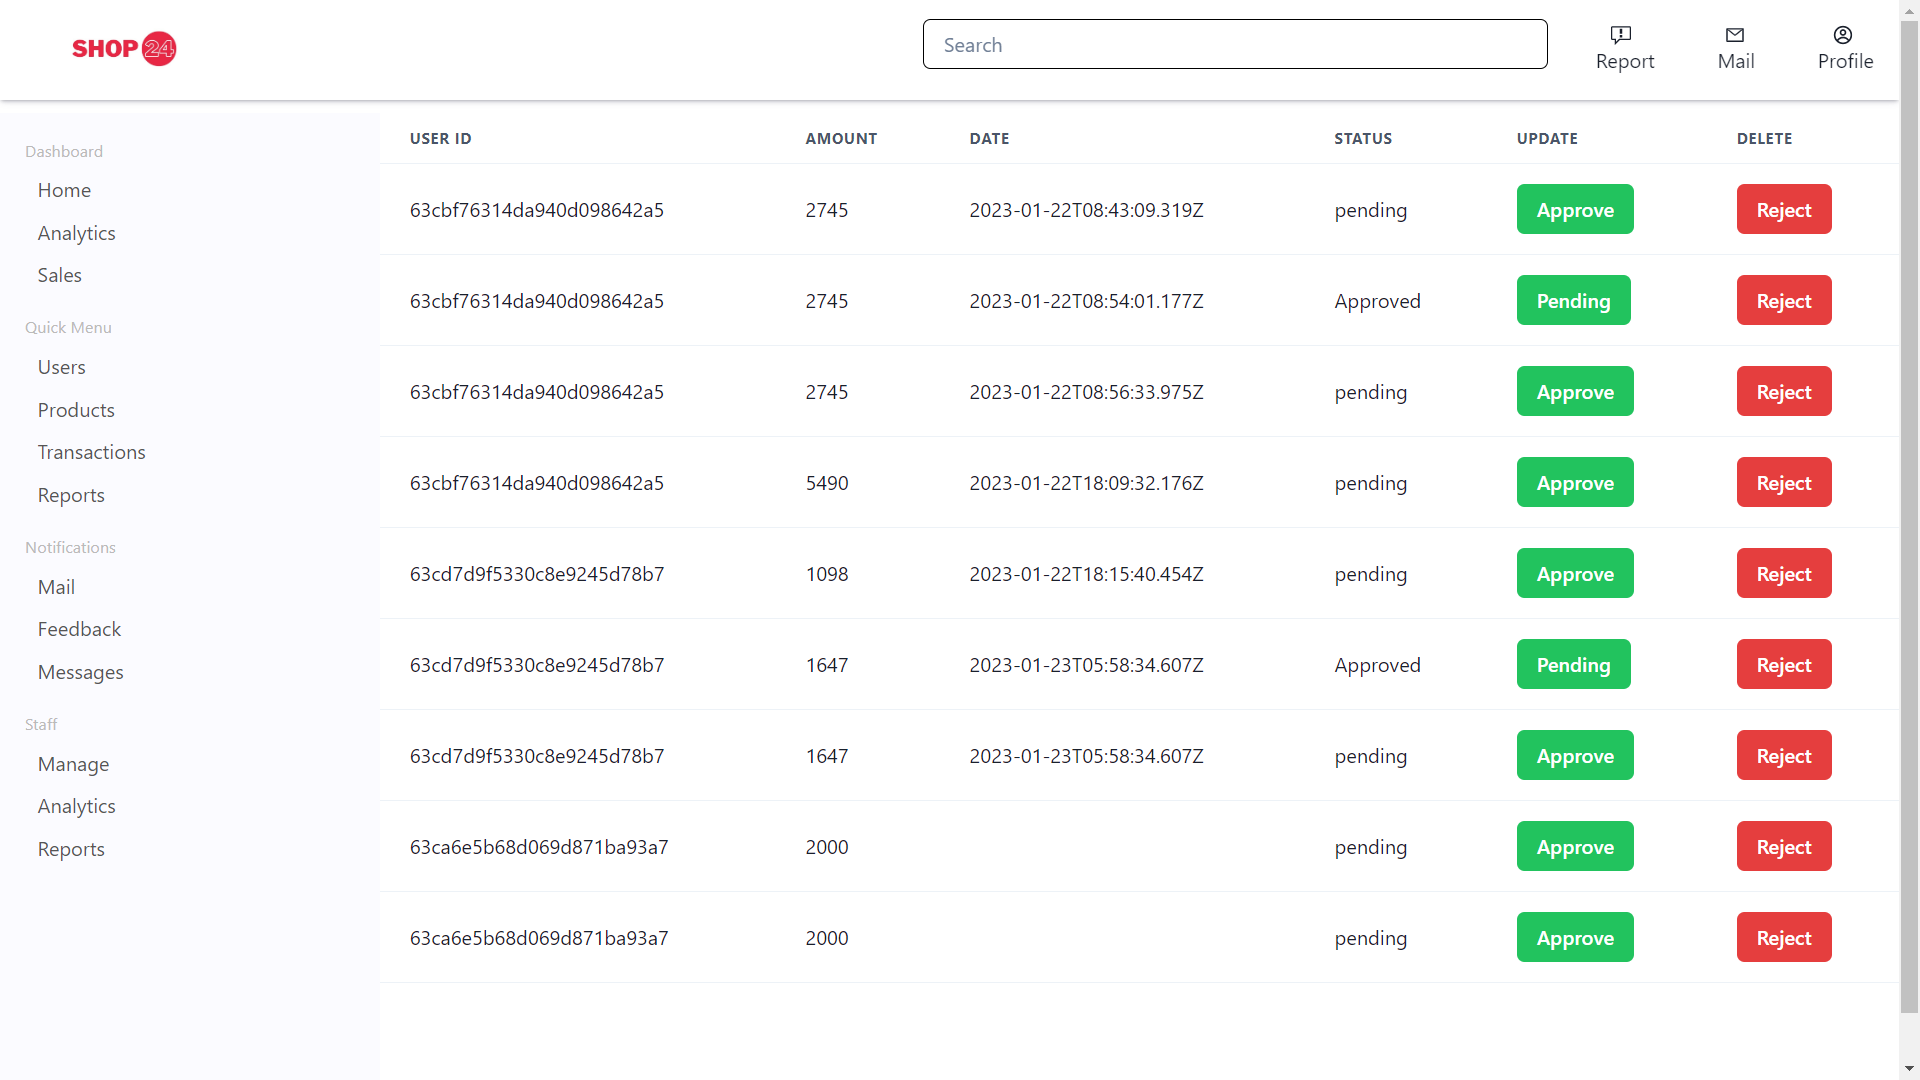Approve the 1098 amount transaction

[x=1574, y=574]
